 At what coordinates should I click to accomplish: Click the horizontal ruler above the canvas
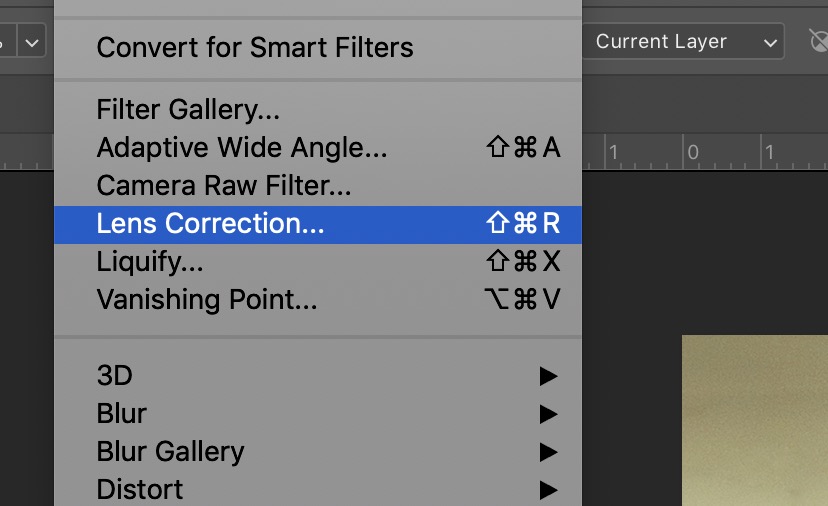tap(700, 154)
